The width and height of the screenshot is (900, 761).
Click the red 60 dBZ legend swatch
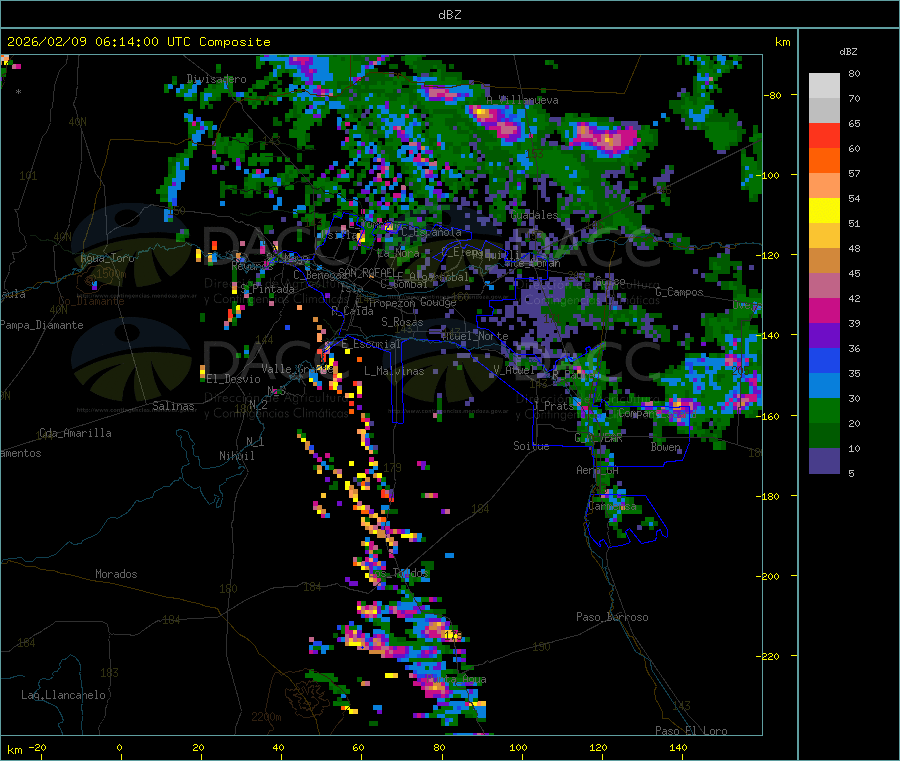[x=824, y=136]
